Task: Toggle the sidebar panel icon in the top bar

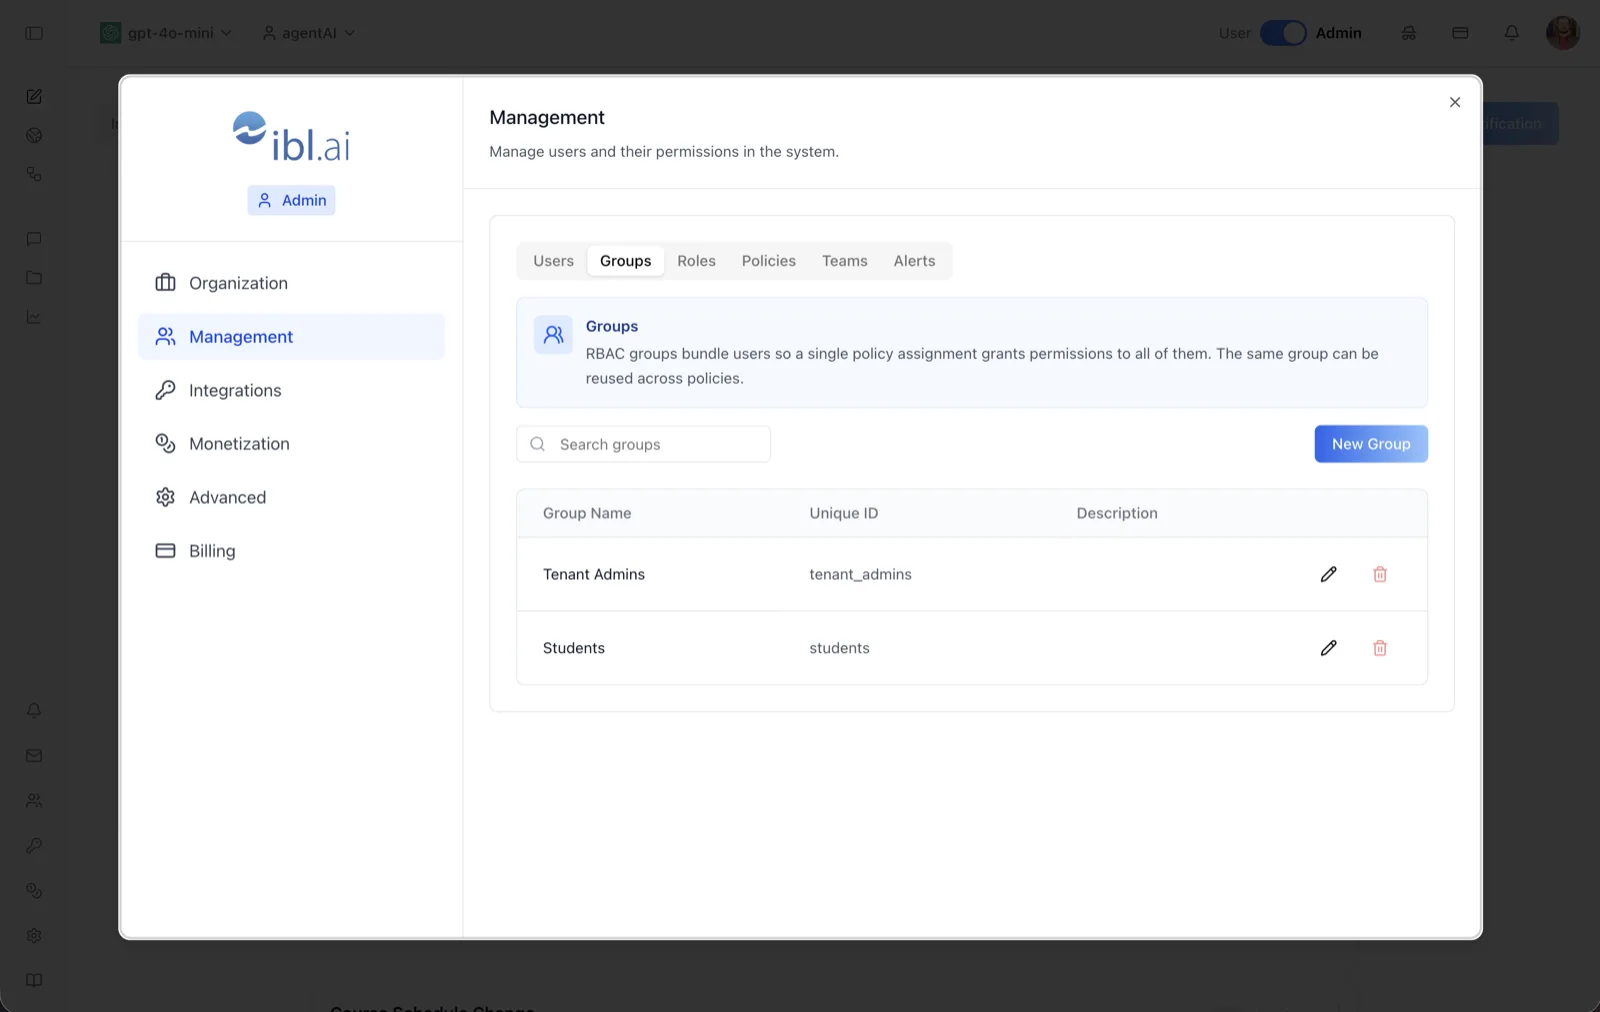Action: point(34,33)
